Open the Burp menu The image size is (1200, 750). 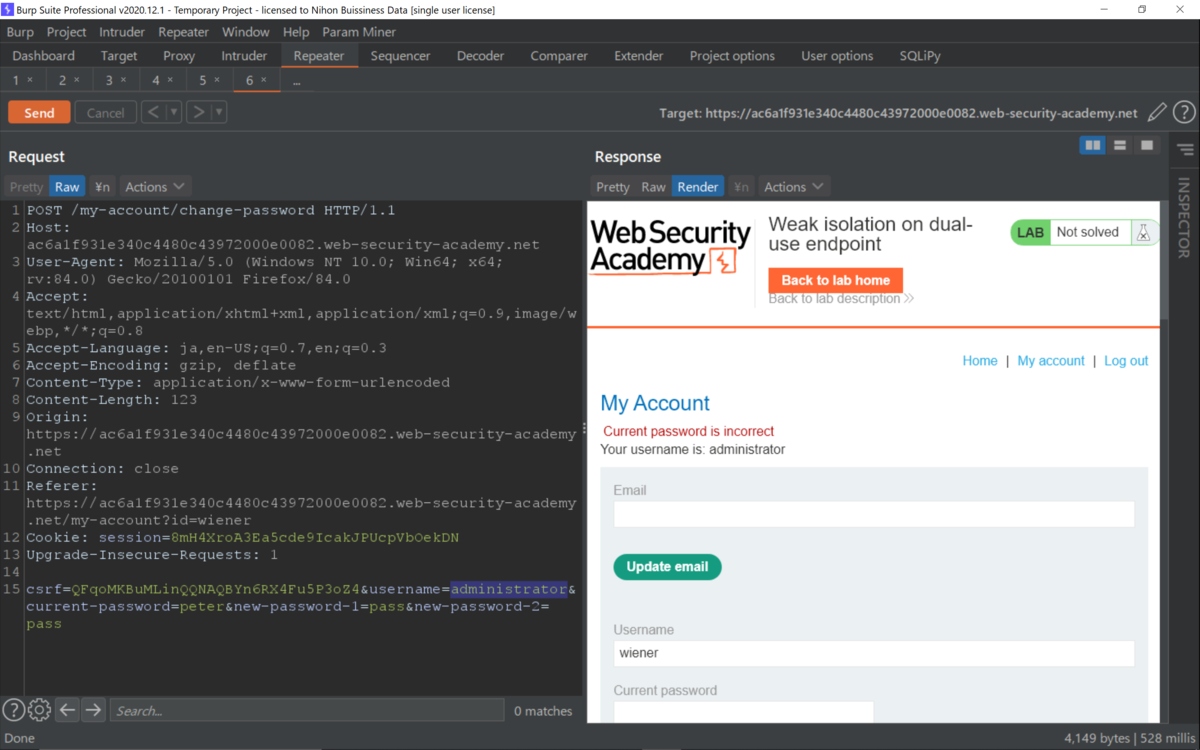coord(20,32)
